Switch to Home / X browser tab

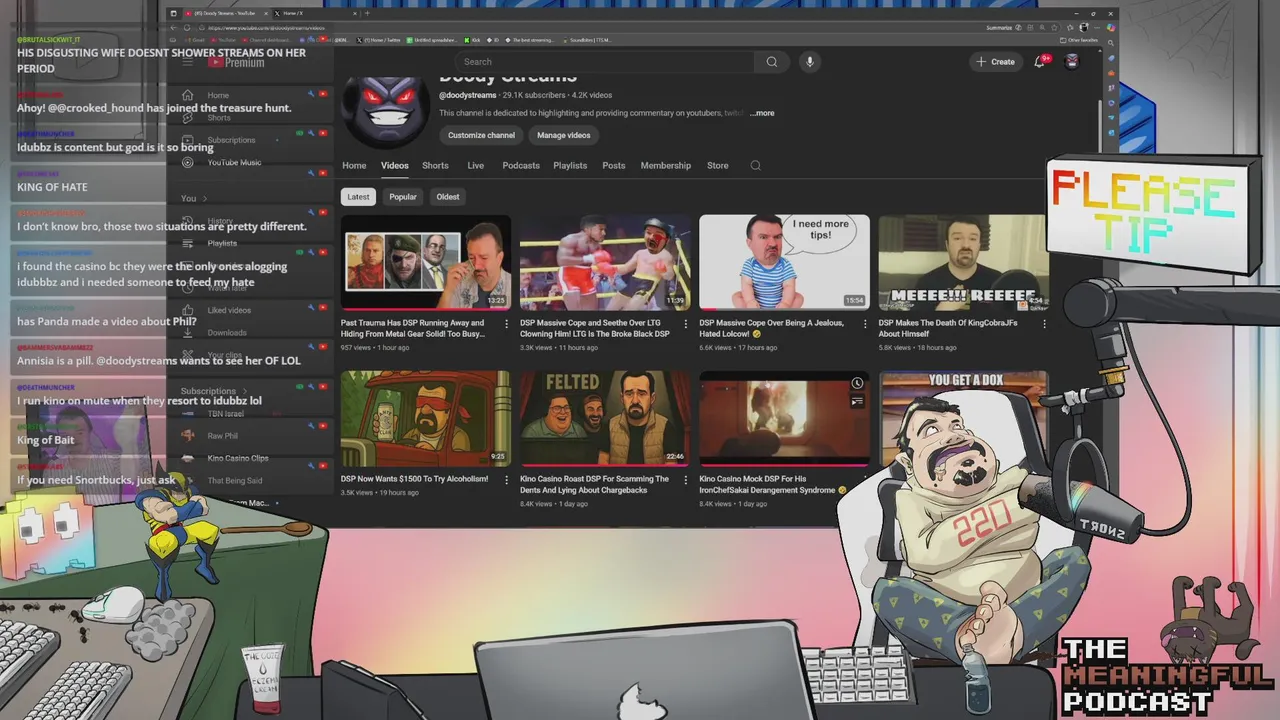(314, 13)
